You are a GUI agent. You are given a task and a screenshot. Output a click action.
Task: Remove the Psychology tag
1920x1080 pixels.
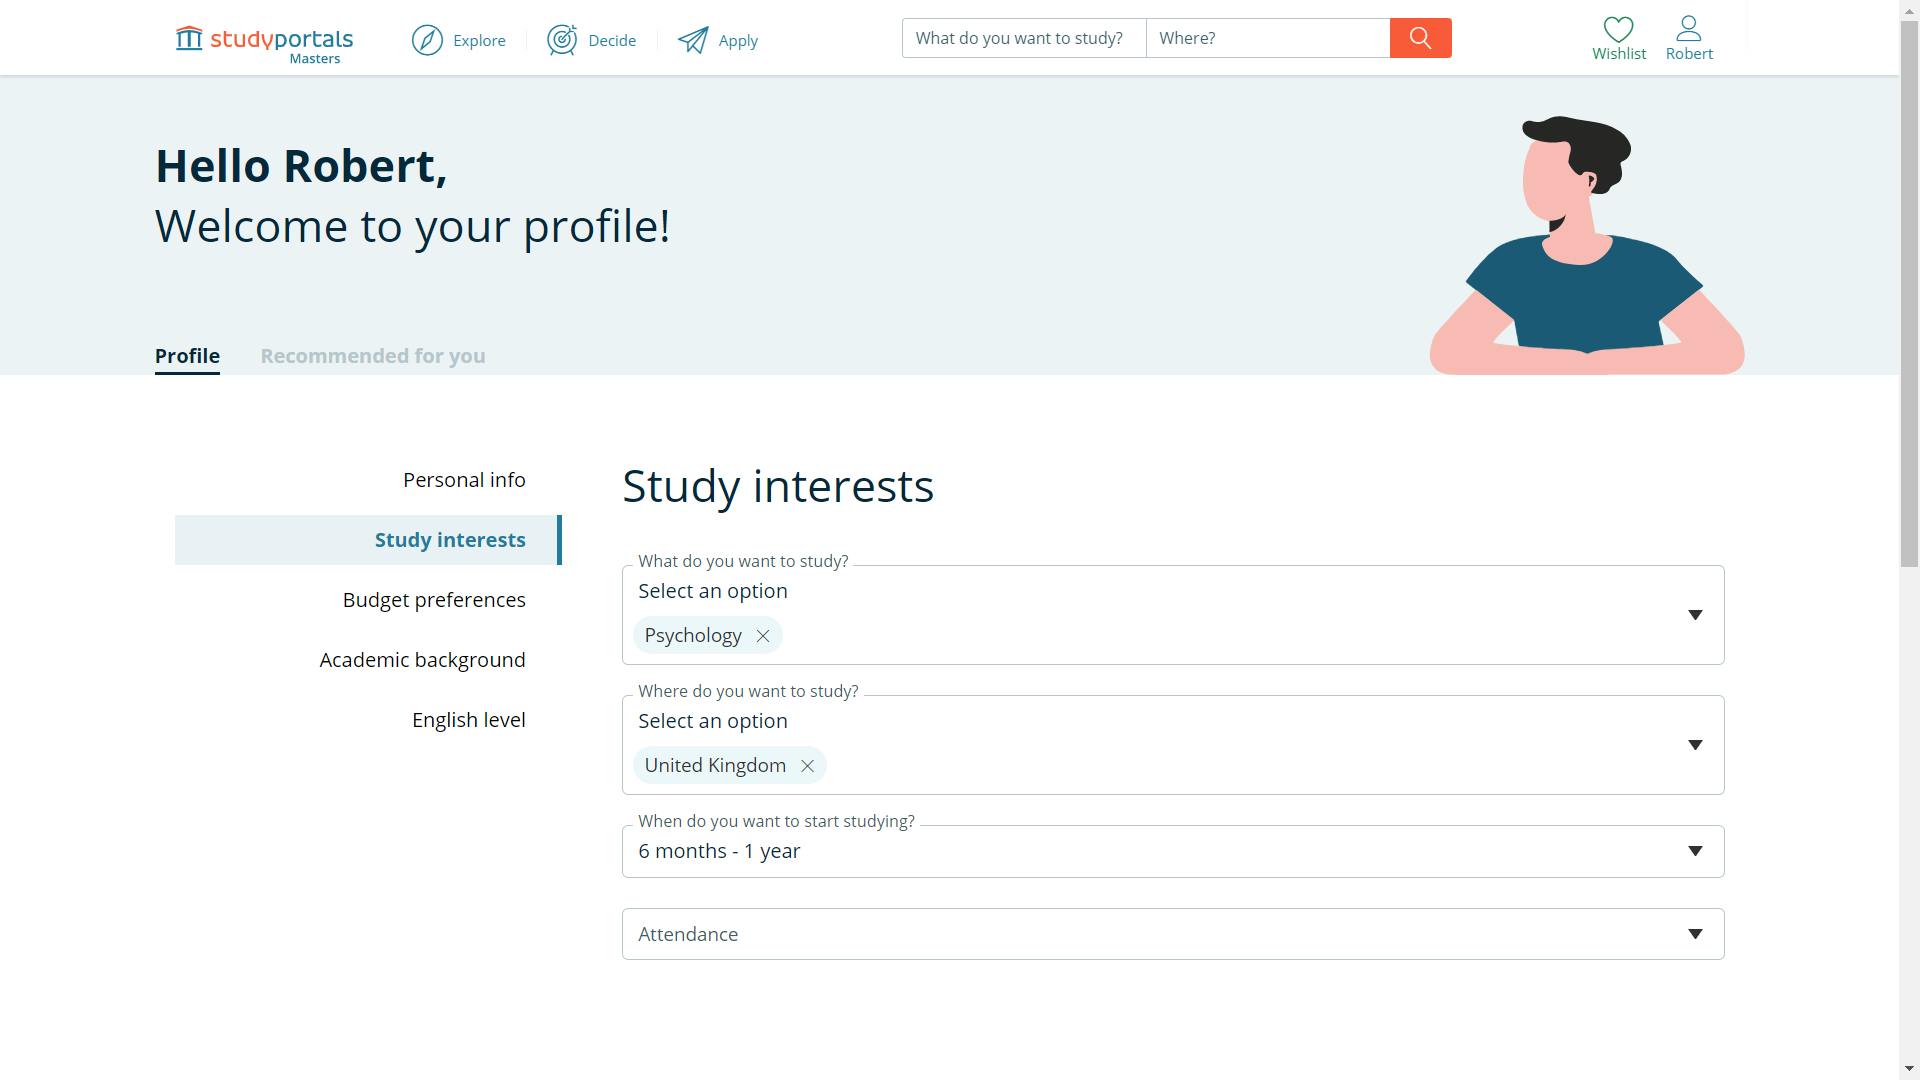763,636
